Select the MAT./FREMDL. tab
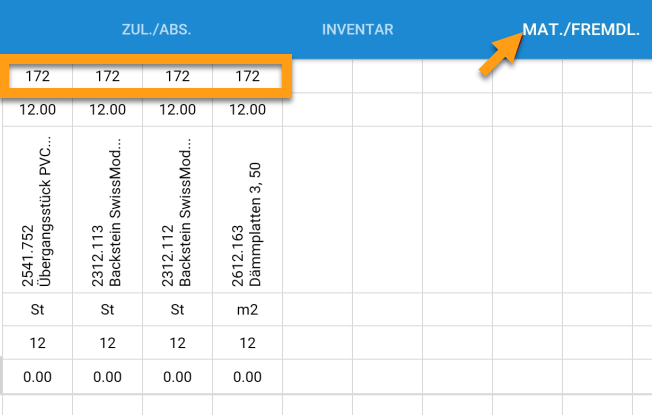 581,30
